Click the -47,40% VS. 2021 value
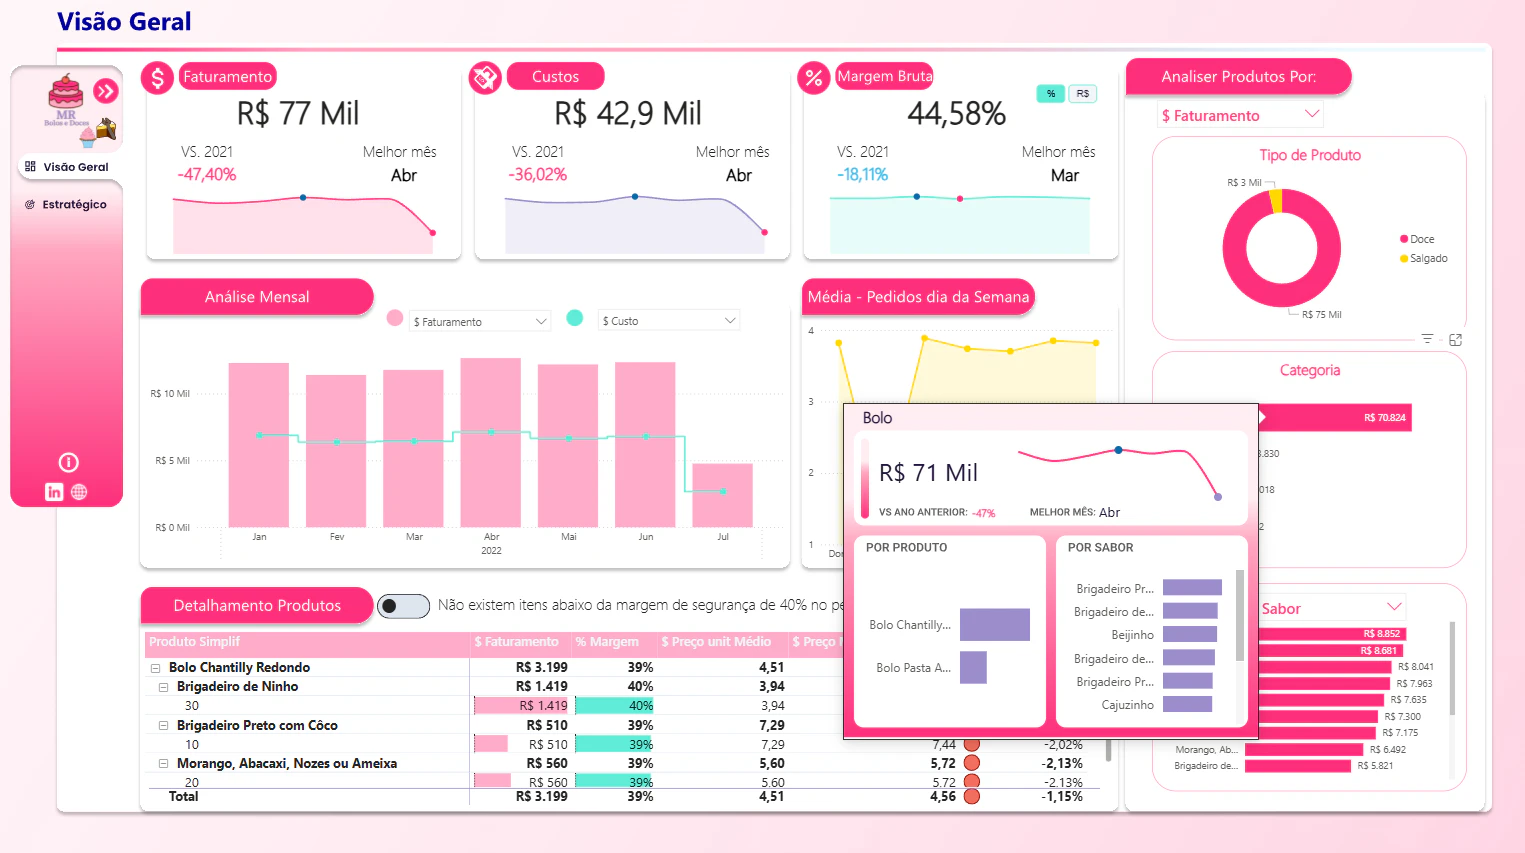The image size is (1525, 853). click(x=207, y=175)
